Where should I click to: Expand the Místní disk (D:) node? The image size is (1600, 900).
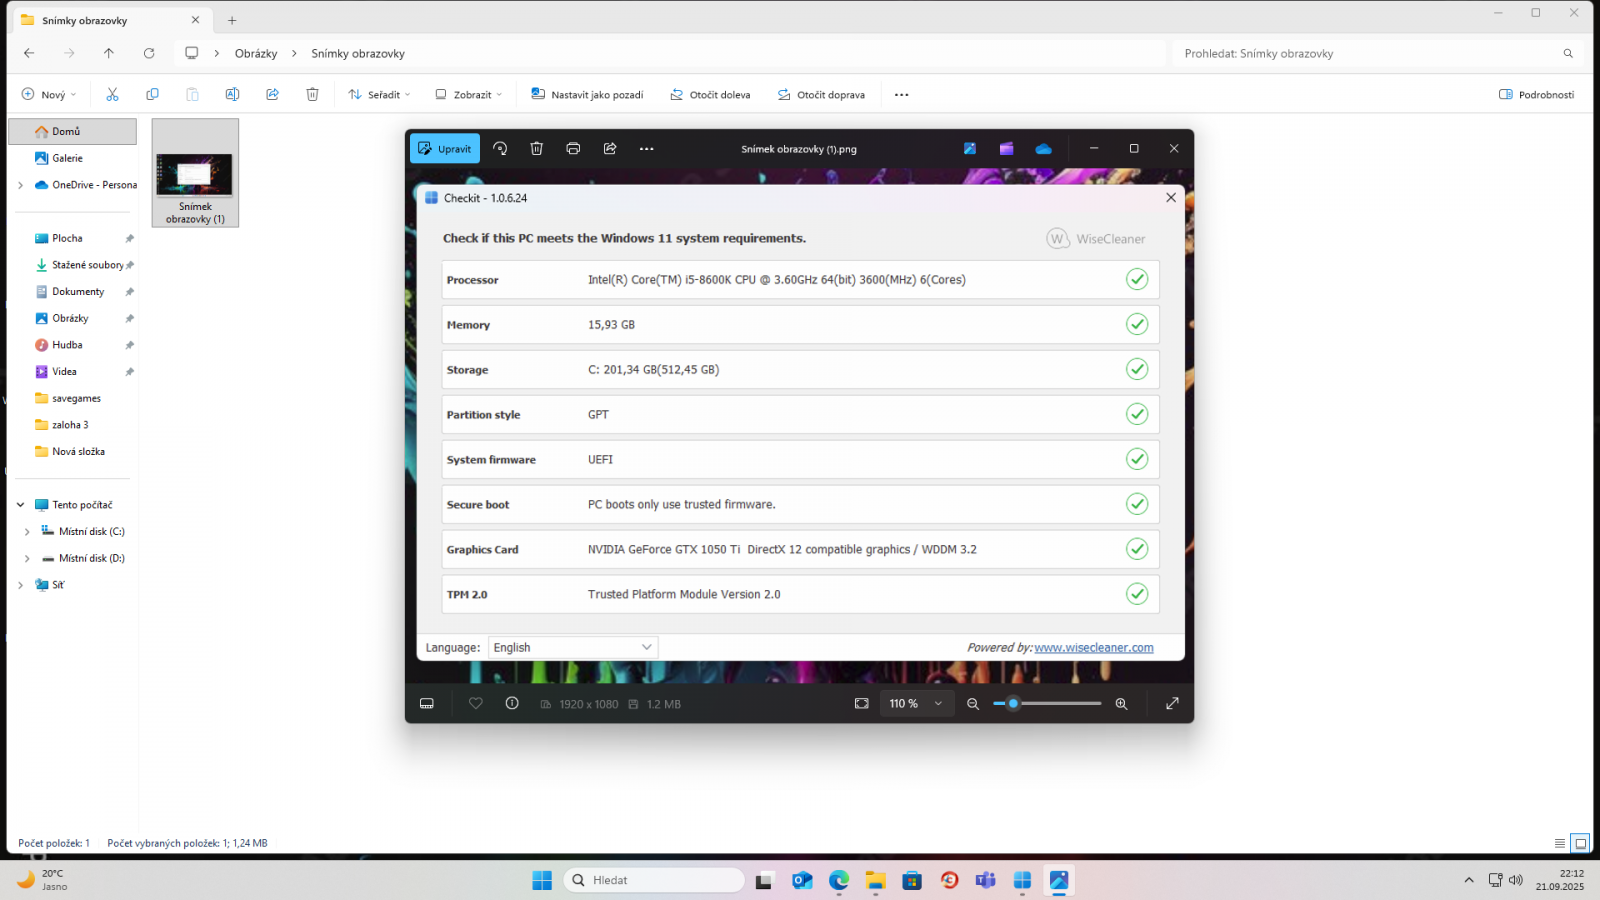tap(27, 559)
